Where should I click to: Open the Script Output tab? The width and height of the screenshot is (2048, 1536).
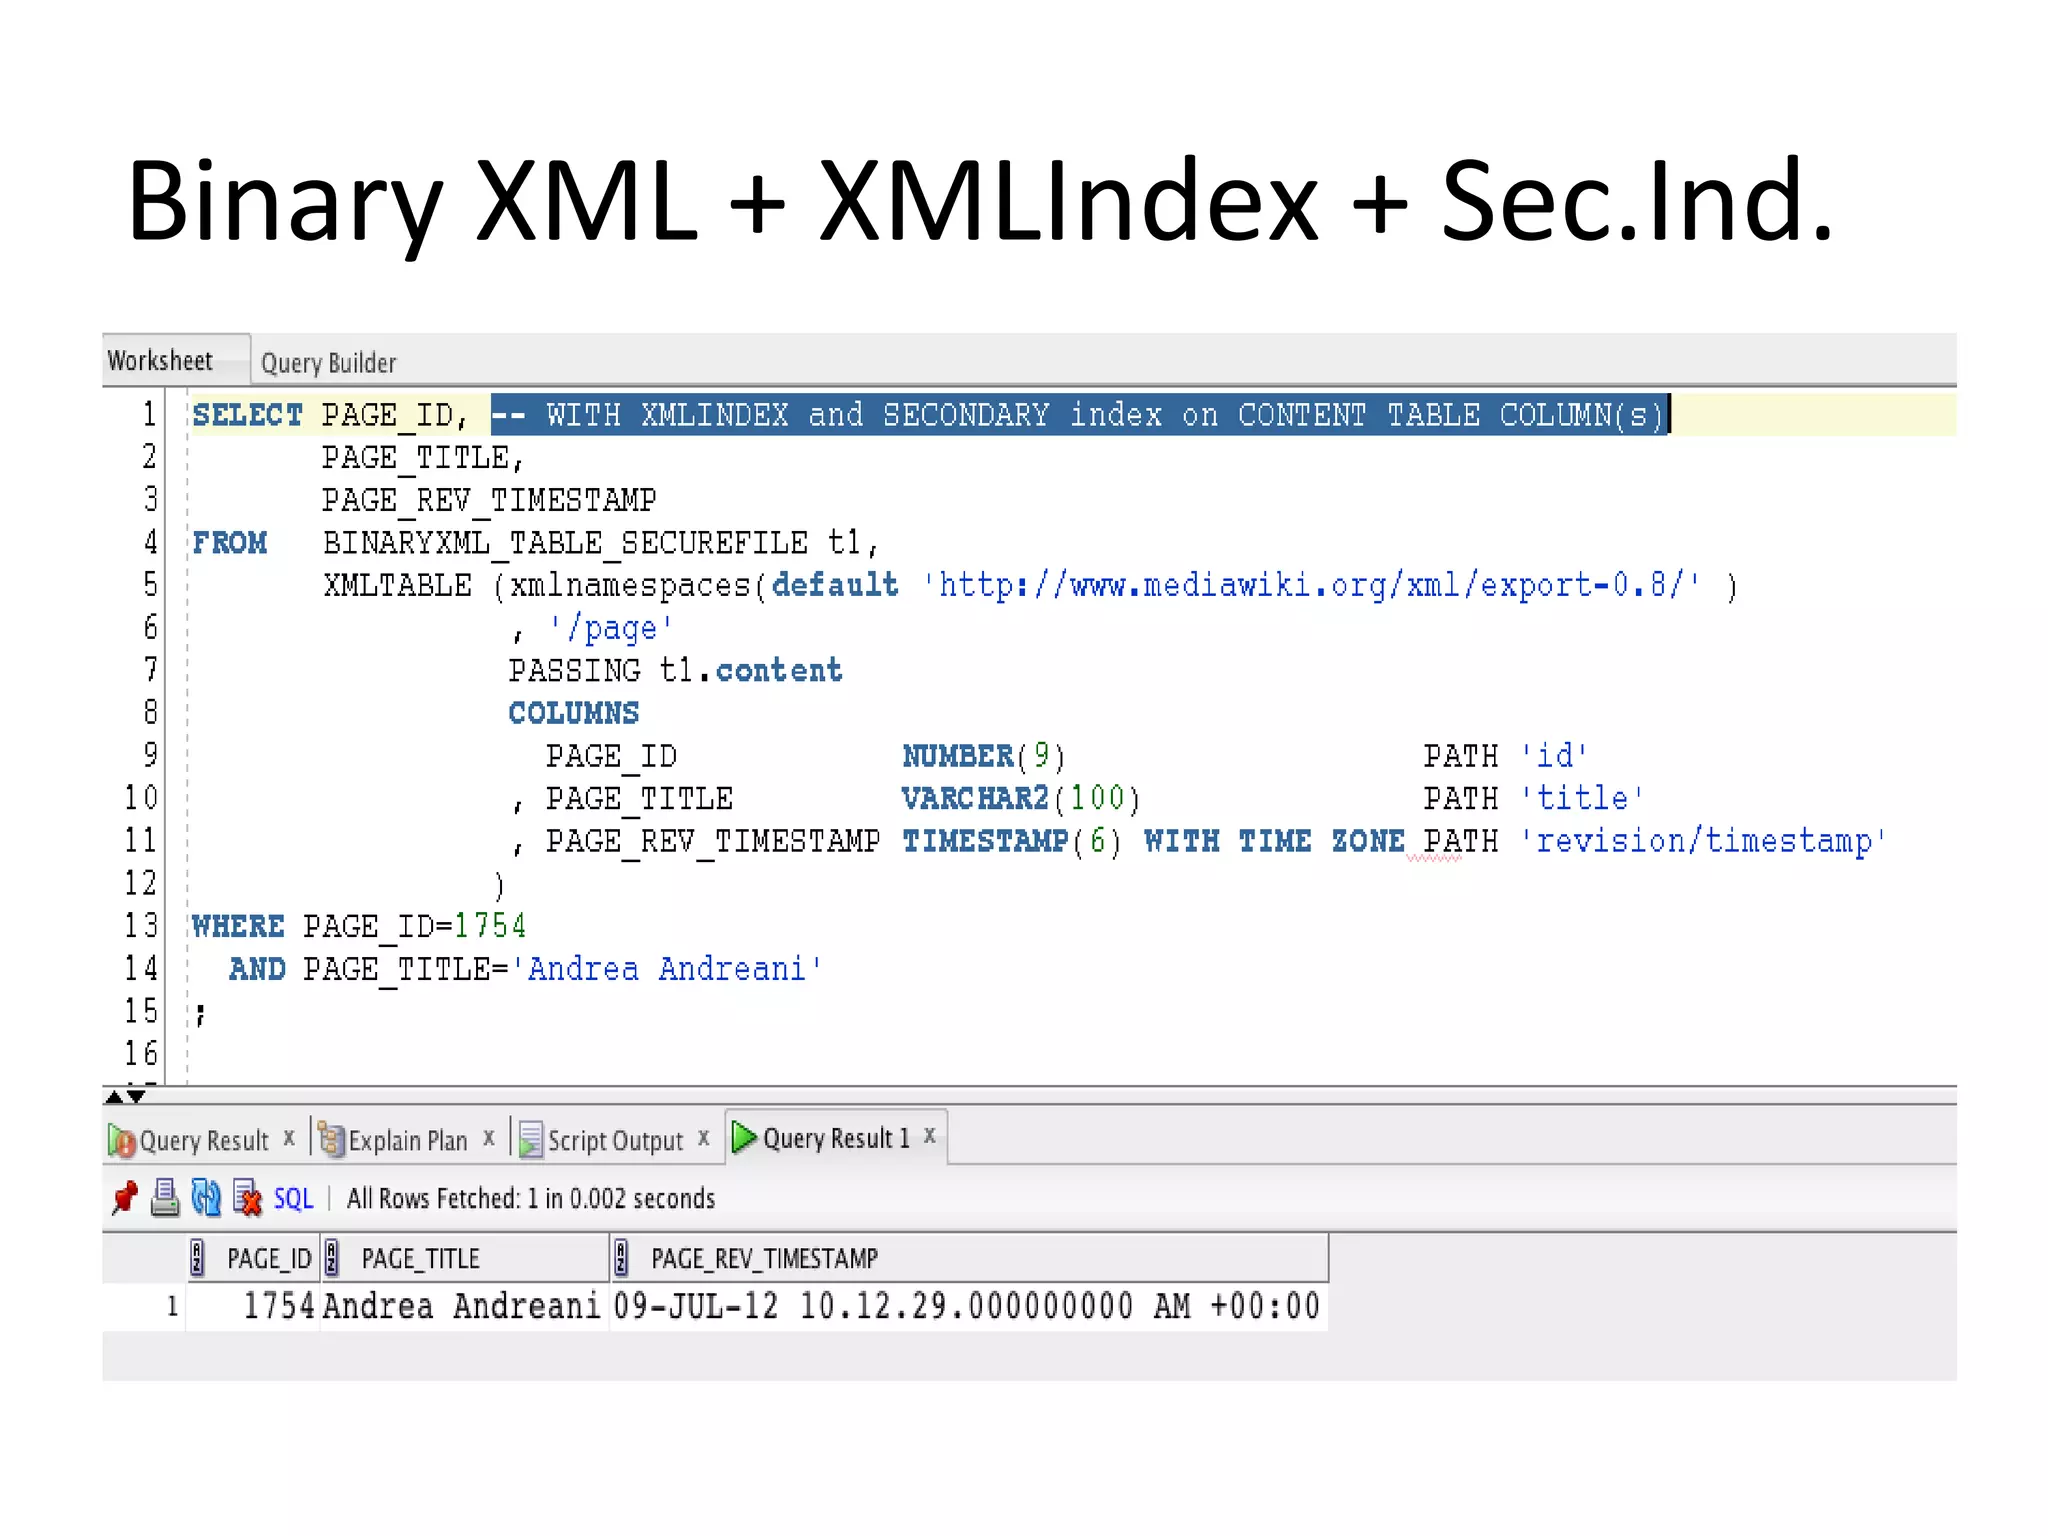click(x=615, y=1140)
